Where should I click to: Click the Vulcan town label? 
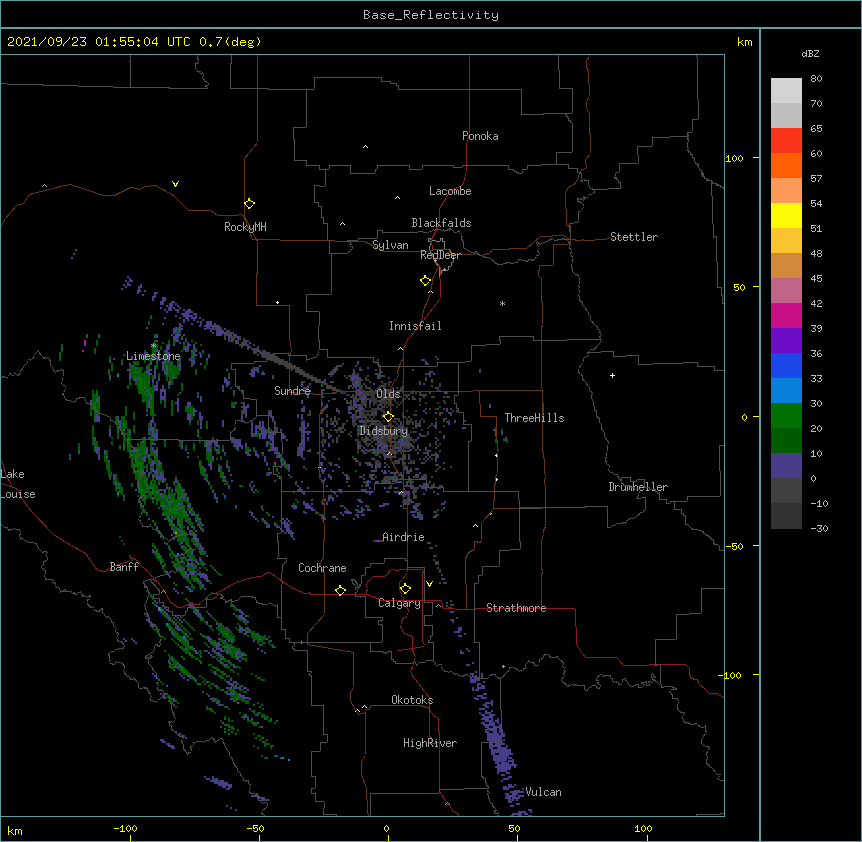[x=543, y=792]
